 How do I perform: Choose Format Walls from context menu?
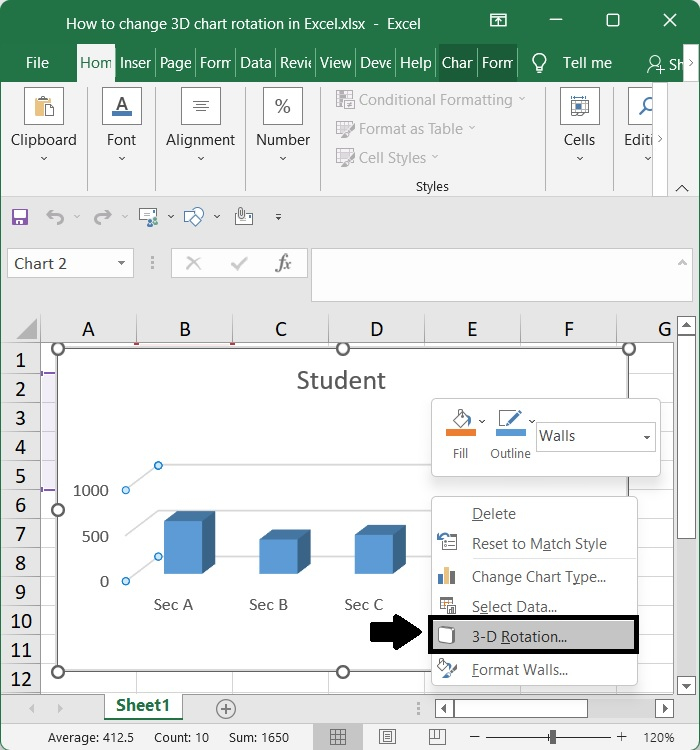[x=534, y=669]
